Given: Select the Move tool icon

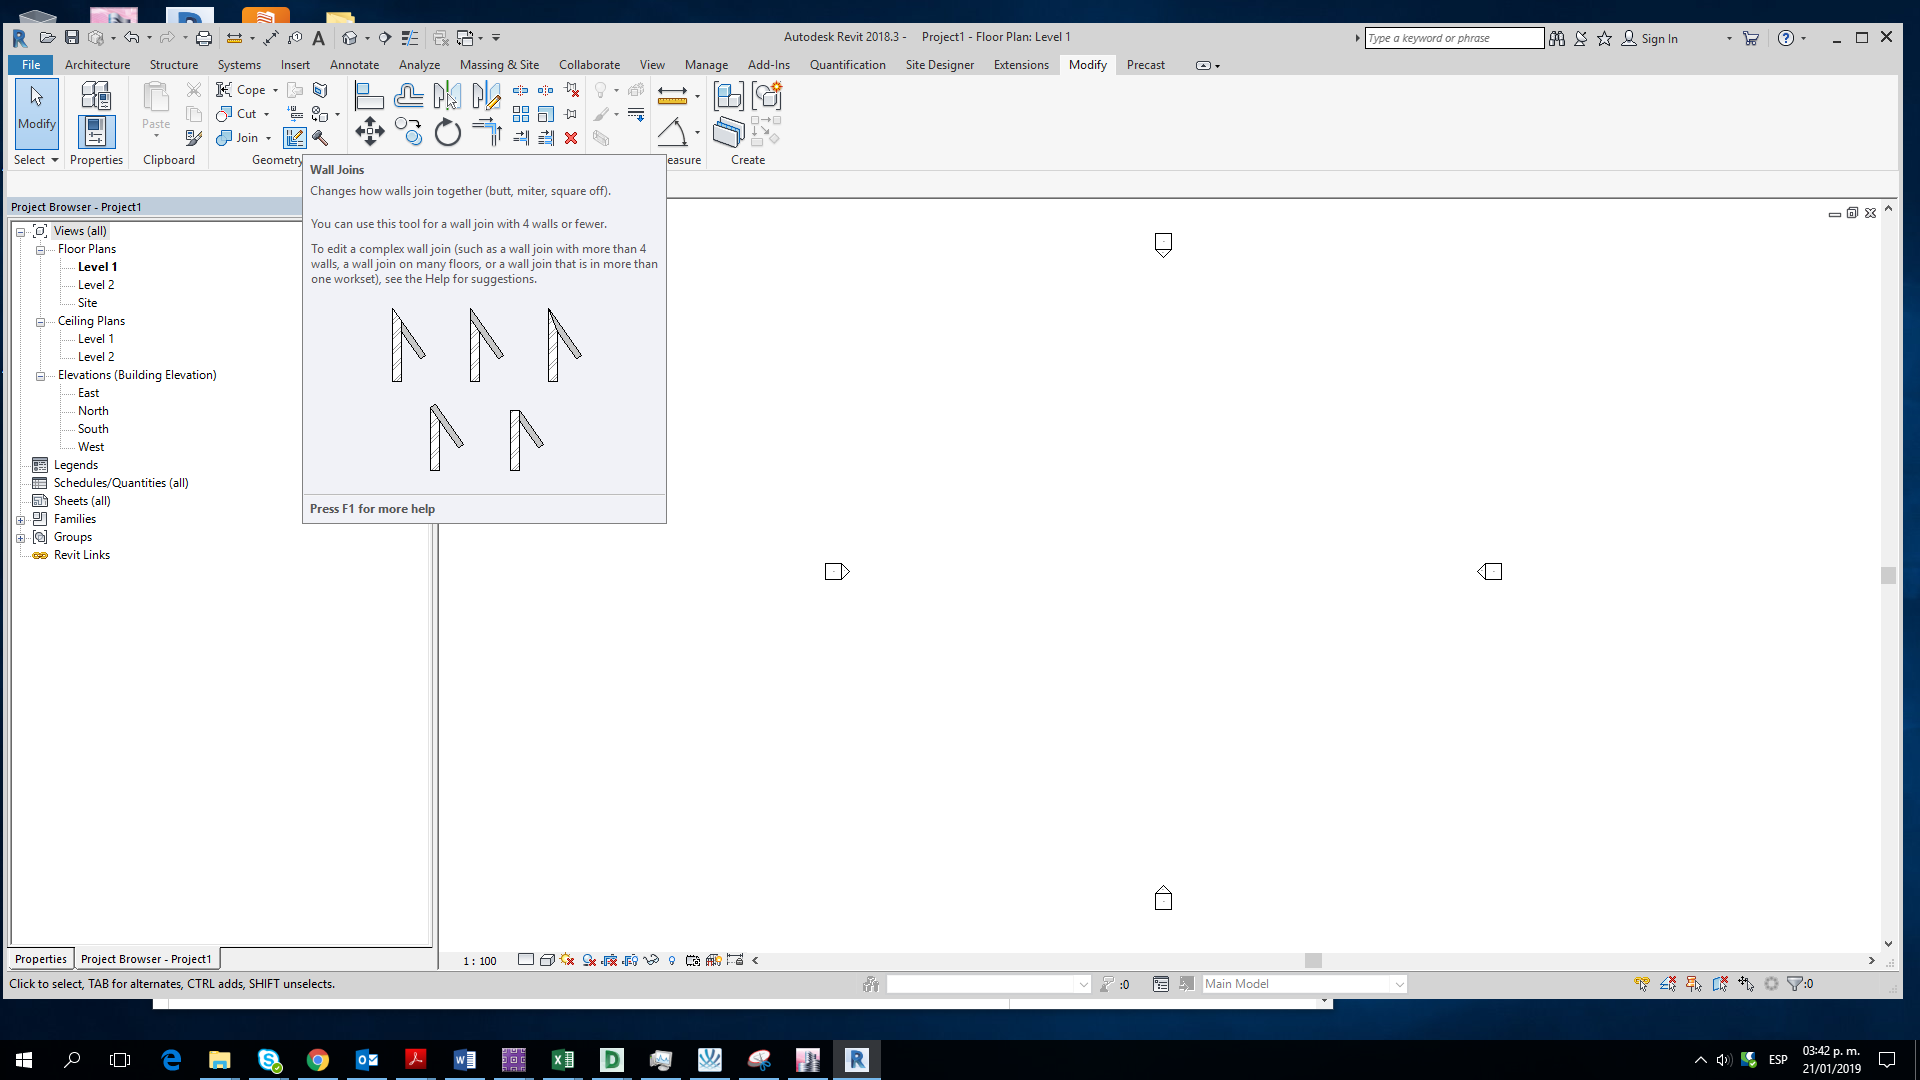Looking at the screenshot, I should click(x=370, y=132).
